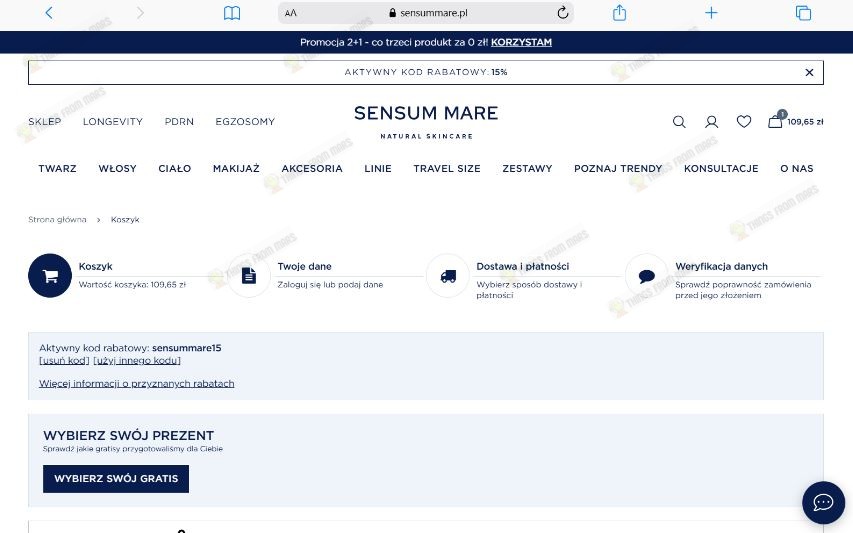Click the SENSUM MARE logo

pos(426,122)
